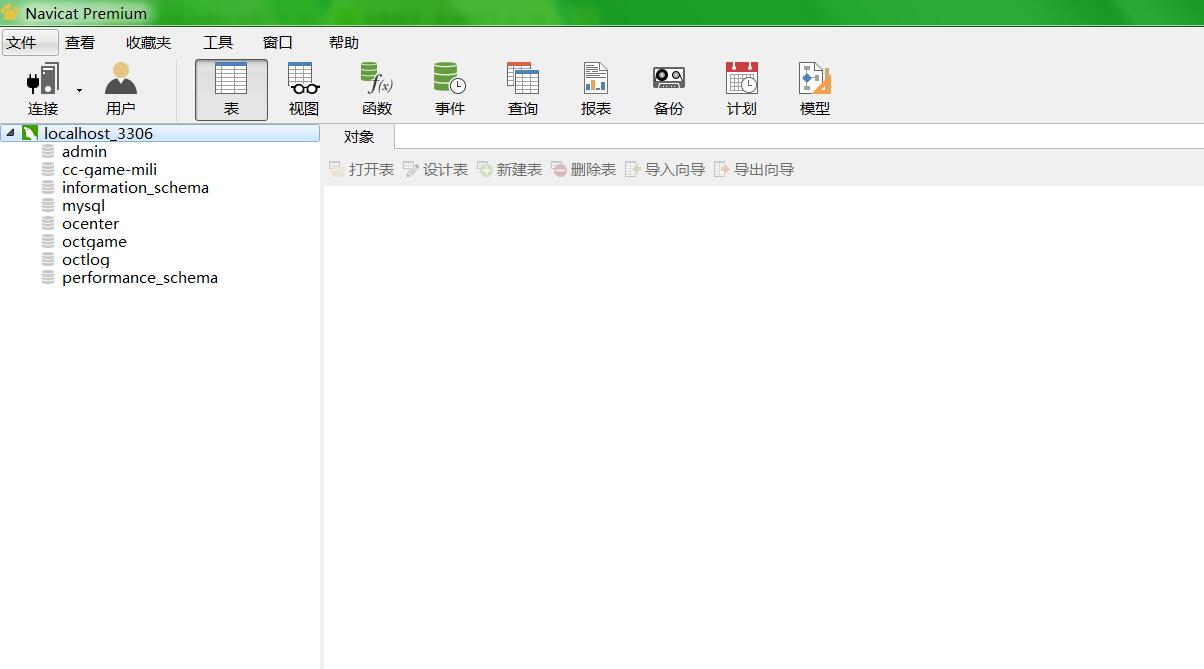Click the 连接 (Connection) plug icon

click(42, 80)
